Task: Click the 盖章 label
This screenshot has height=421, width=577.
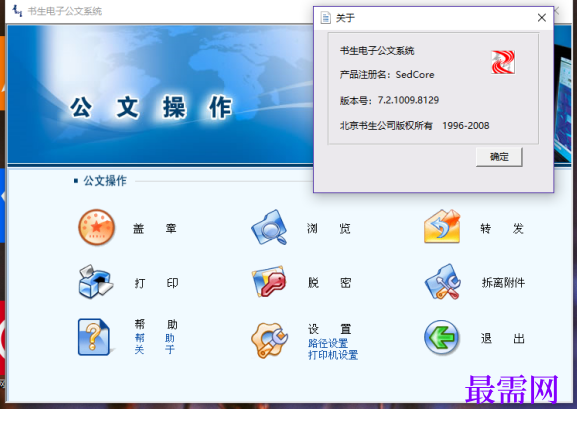Action: click(155, 229)
